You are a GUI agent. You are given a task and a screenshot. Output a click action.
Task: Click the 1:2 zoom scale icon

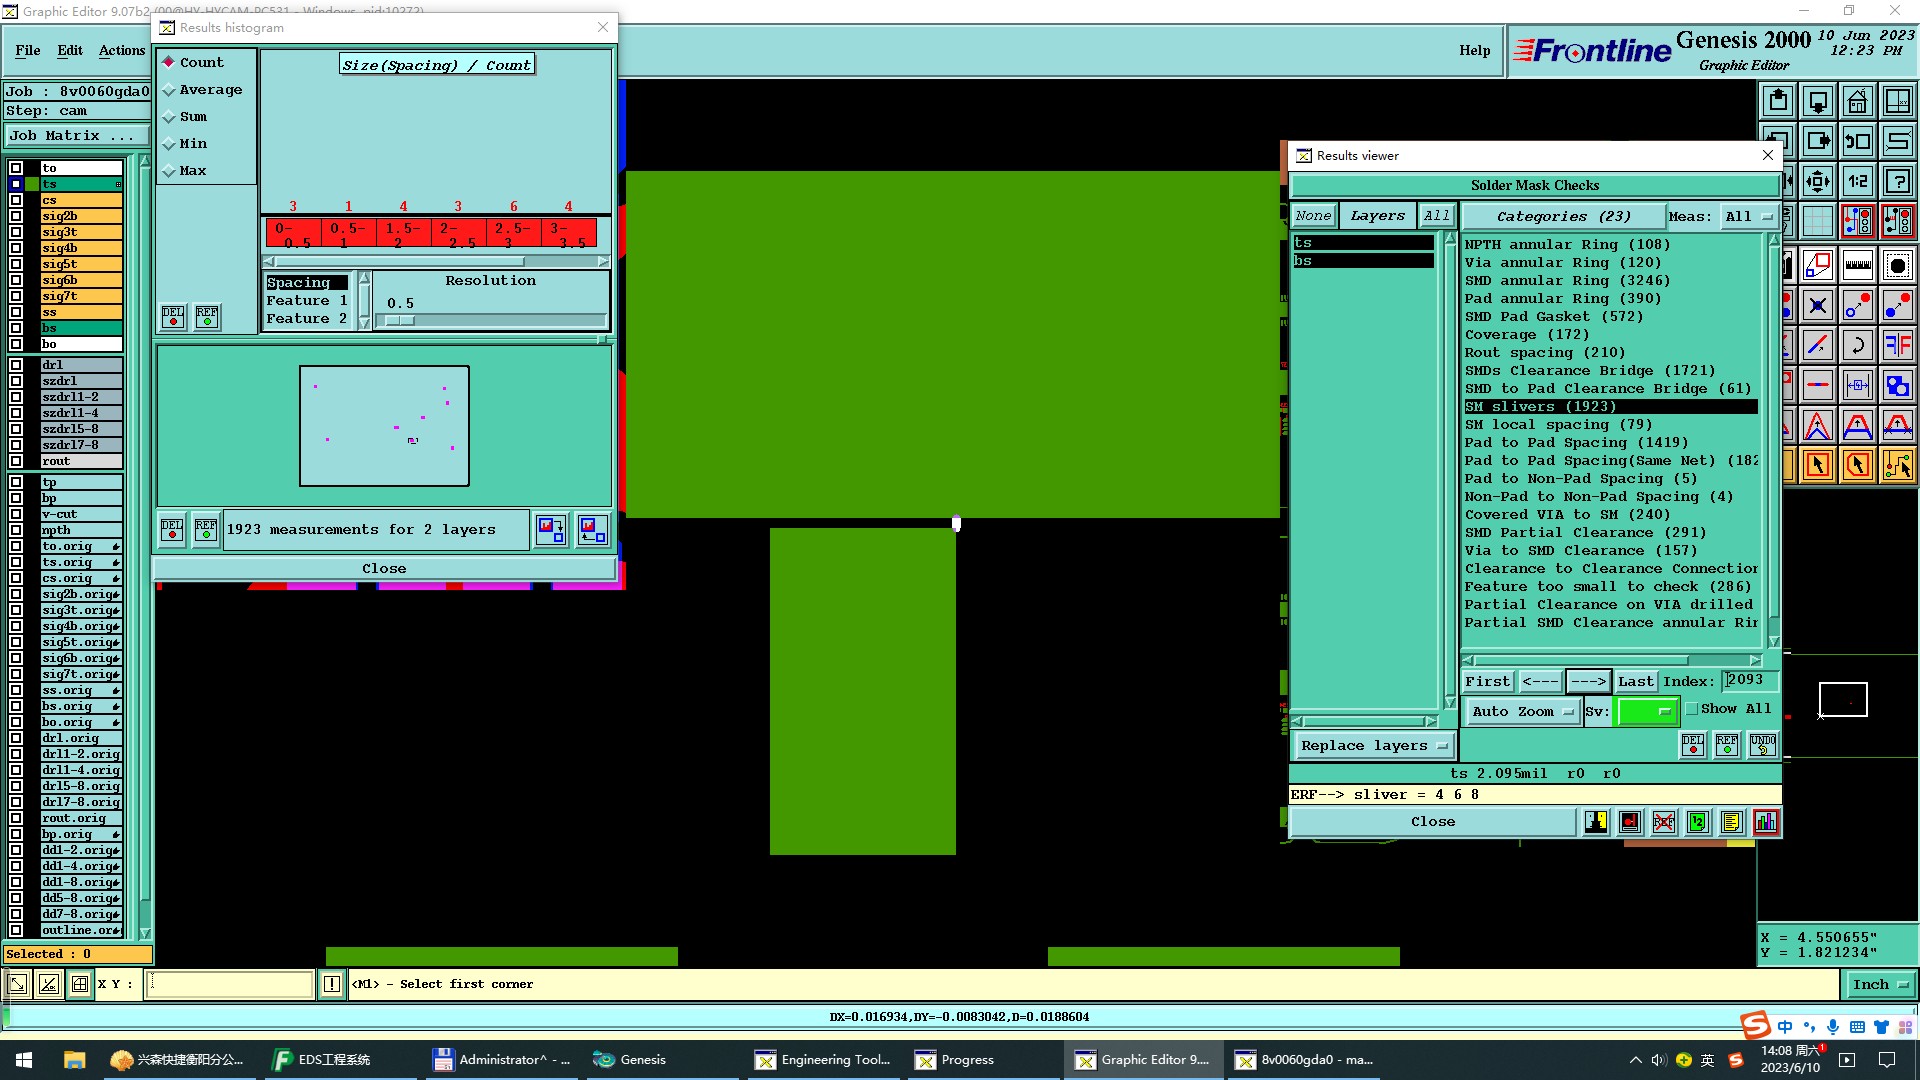point(1857,182)
